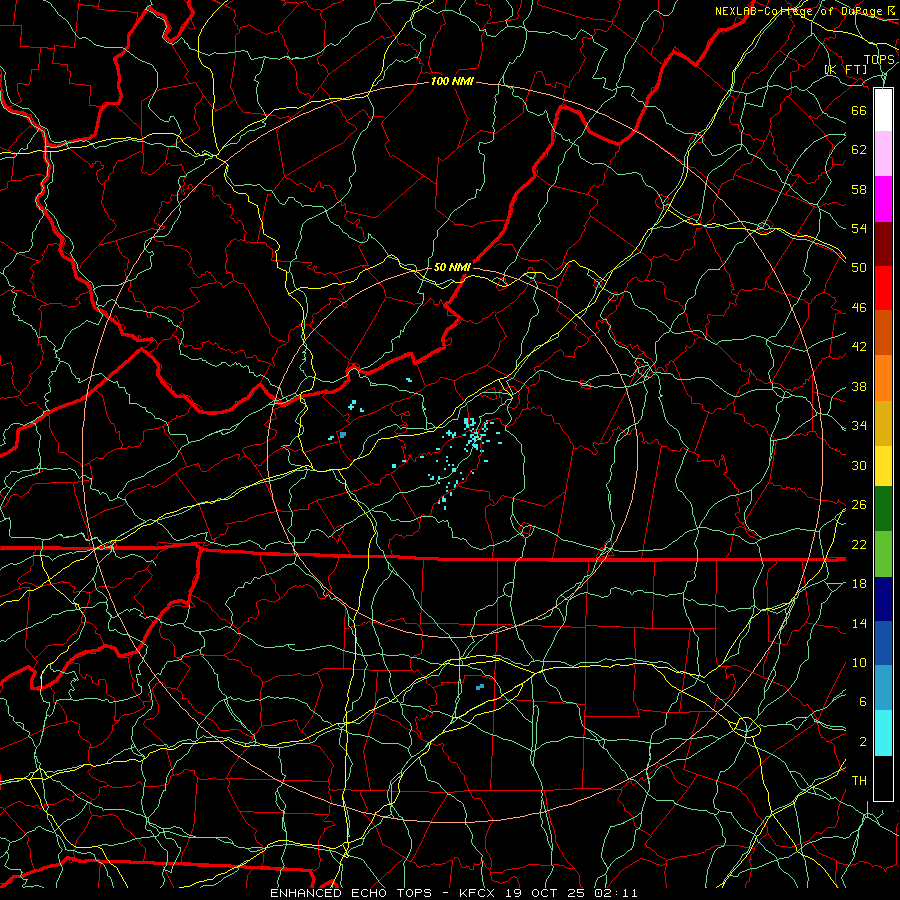
Task: Click the orange swatch between 42 and 38
Action: (883, 378)
